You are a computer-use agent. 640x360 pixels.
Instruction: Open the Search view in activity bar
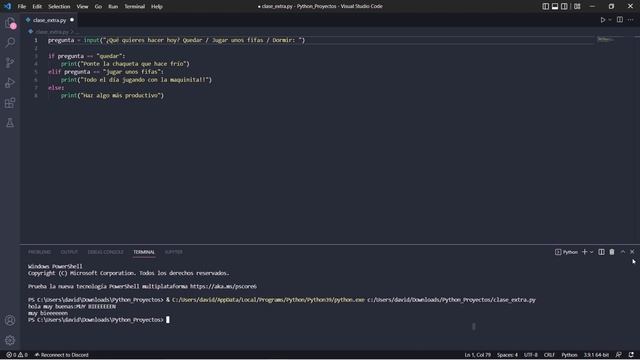(10, 42)
